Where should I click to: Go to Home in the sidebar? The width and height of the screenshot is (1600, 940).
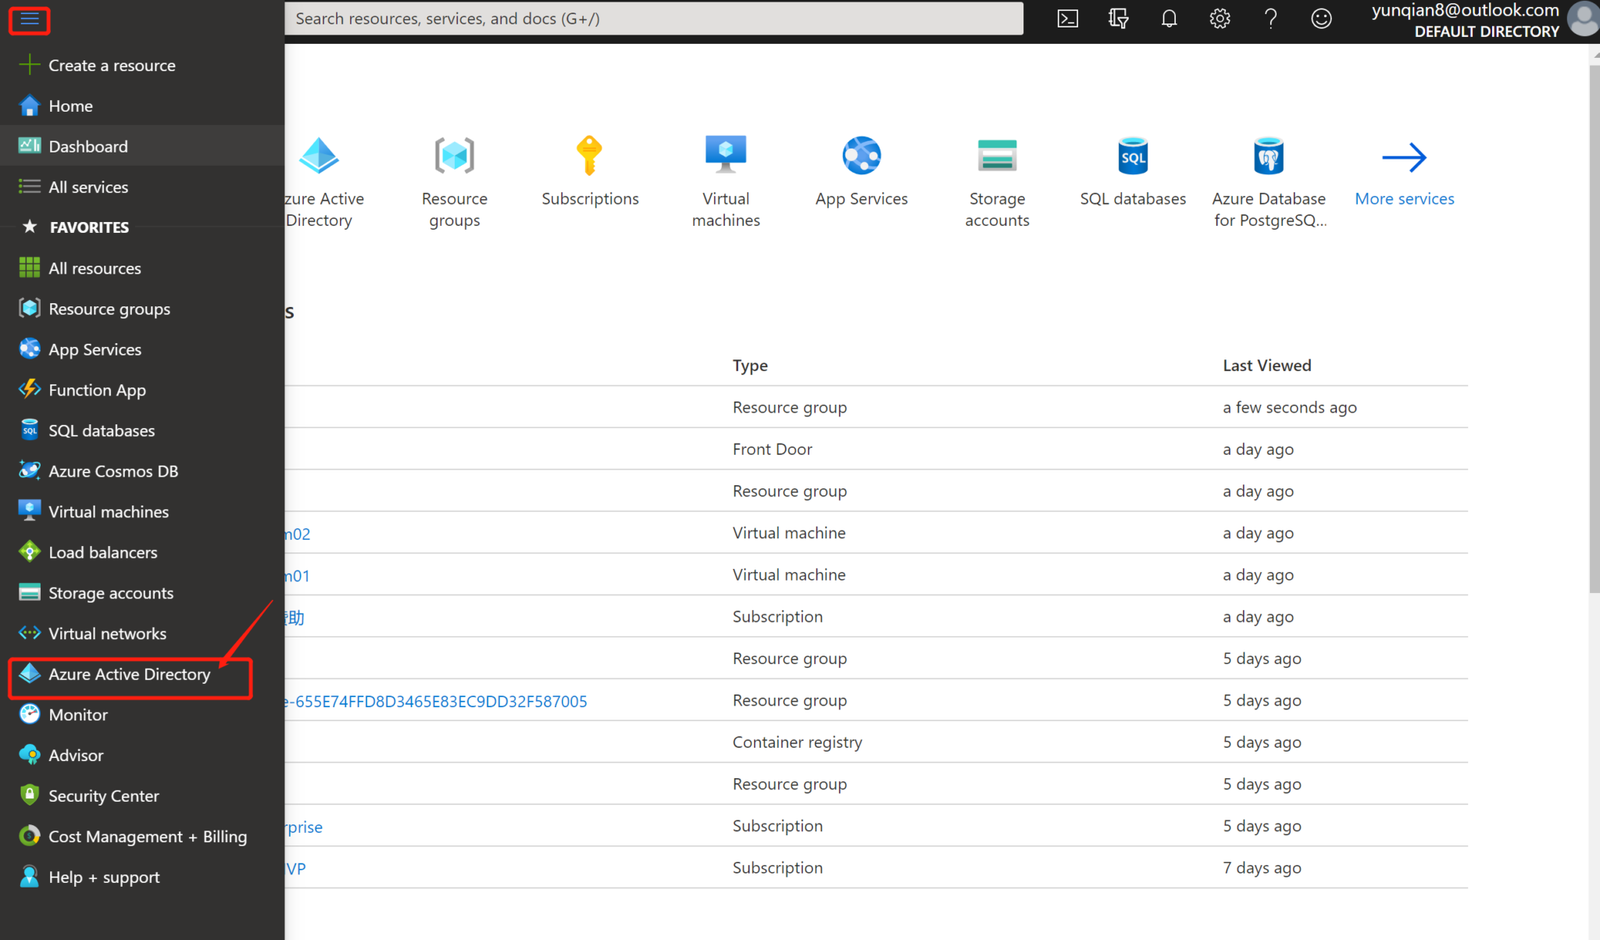click(142, 105)
